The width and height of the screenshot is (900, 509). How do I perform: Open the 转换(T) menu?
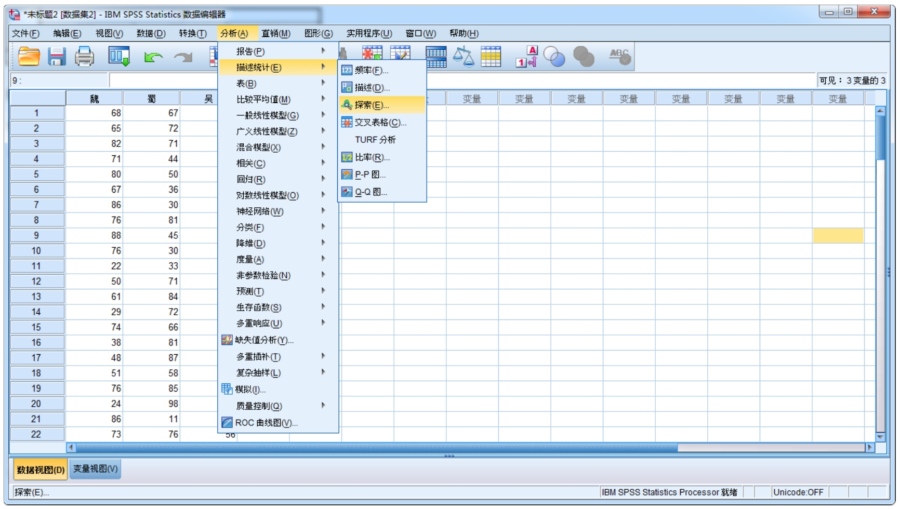192,33
